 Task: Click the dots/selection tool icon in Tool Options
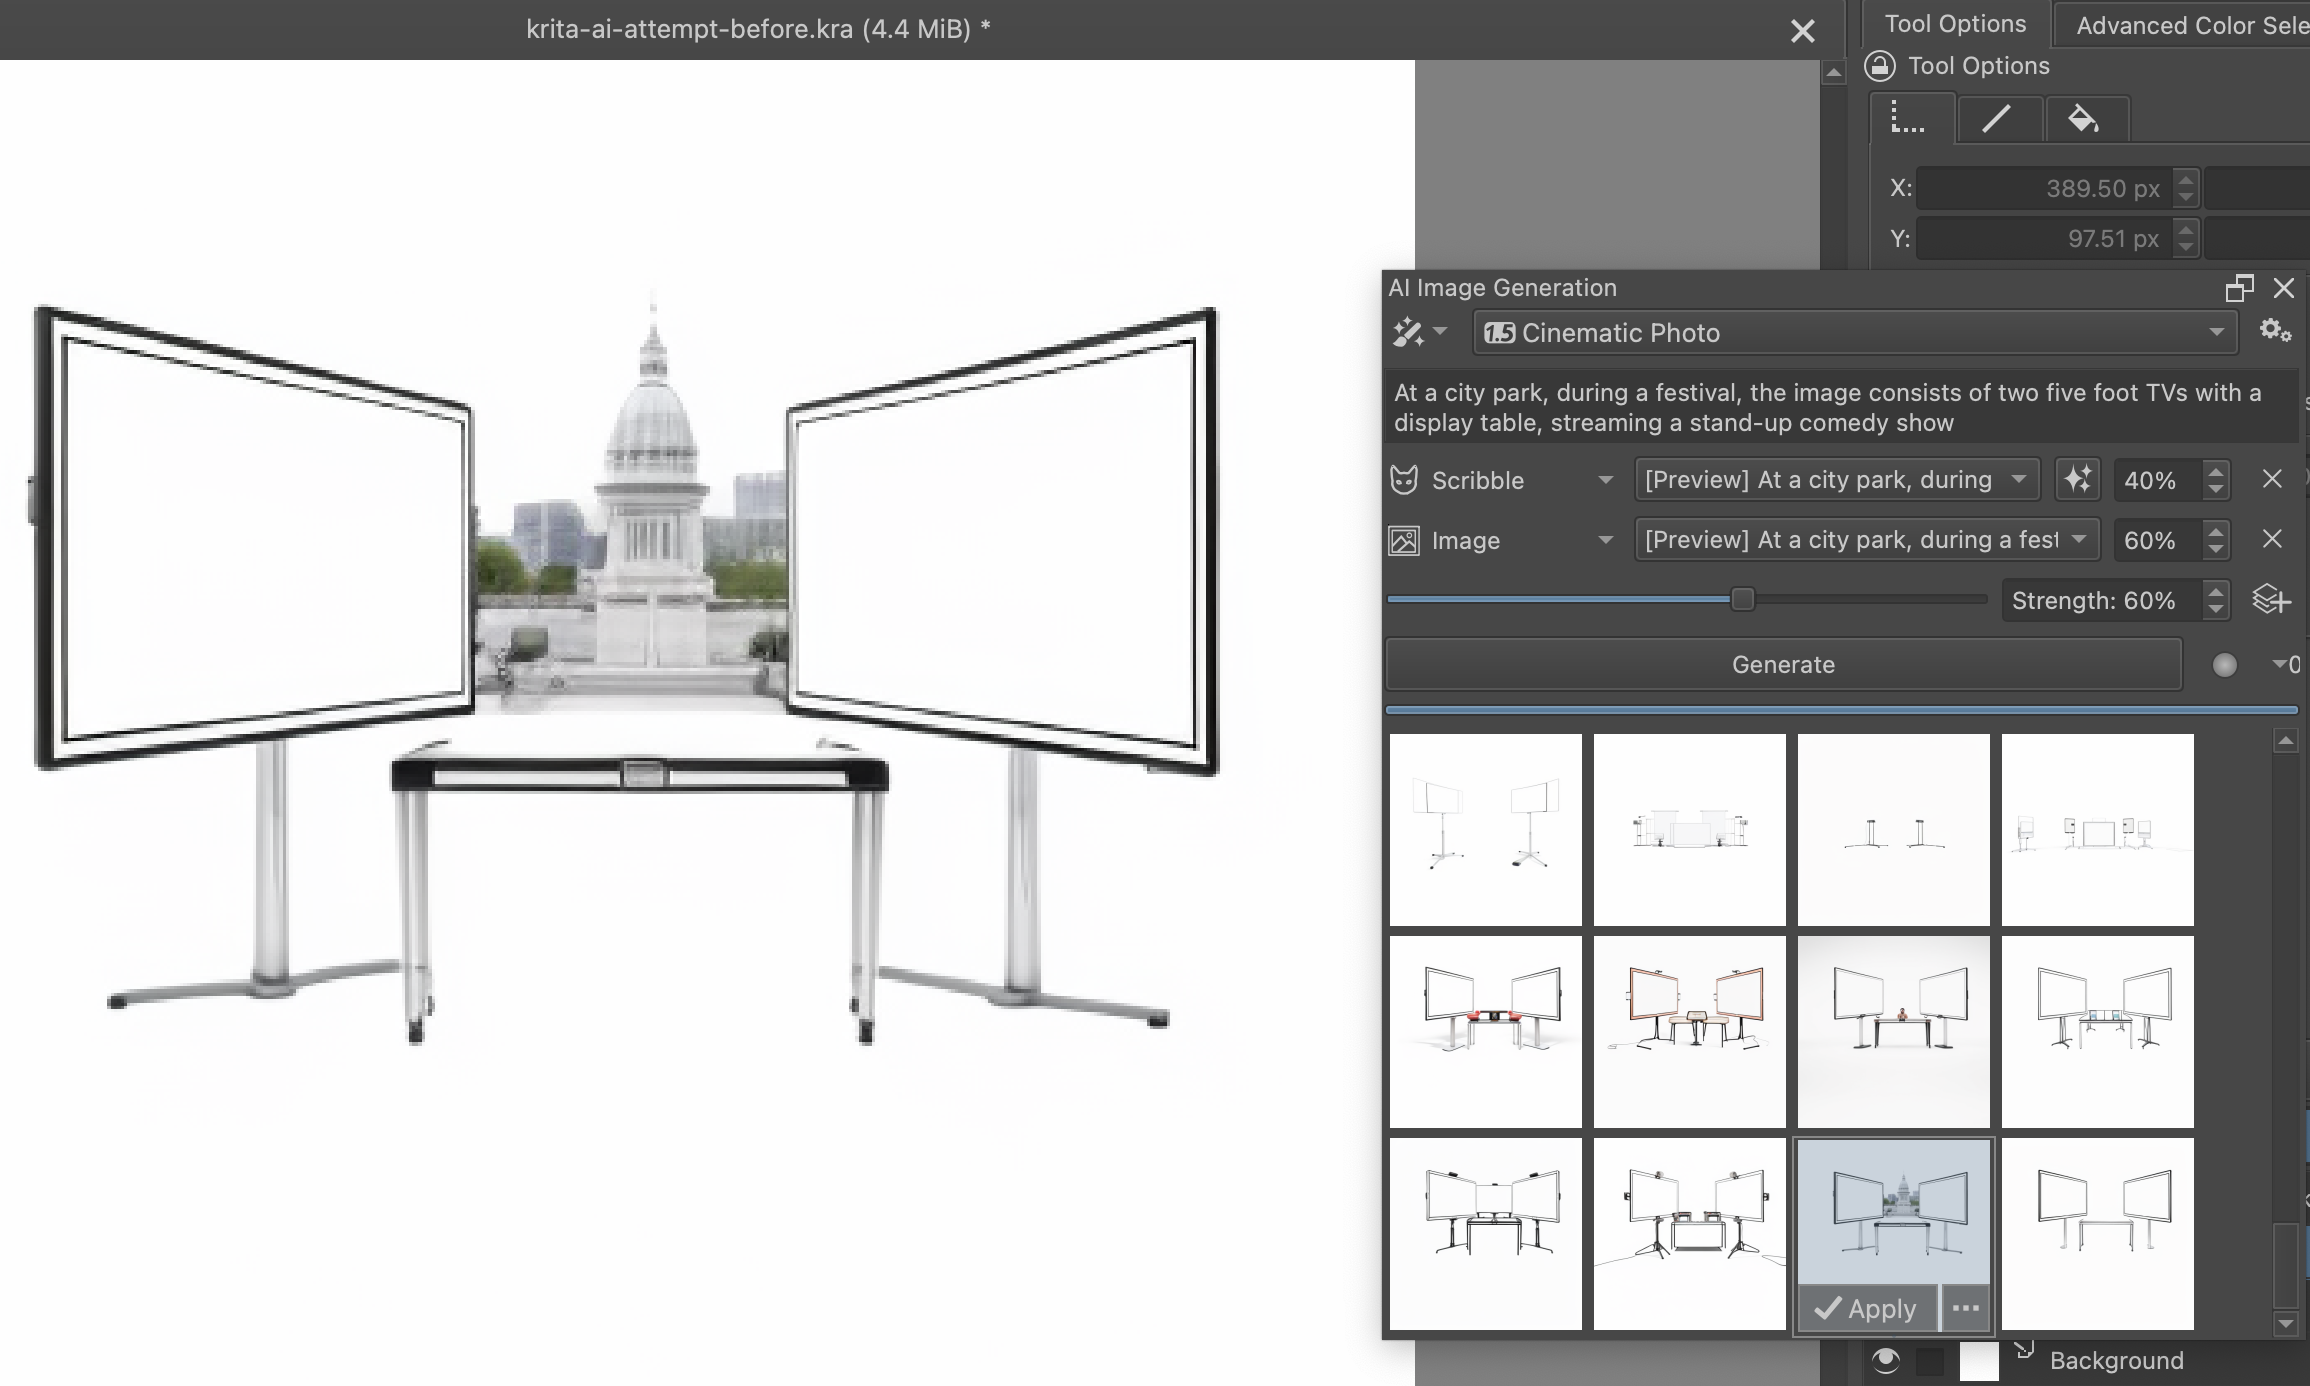tap(1907, 117)
